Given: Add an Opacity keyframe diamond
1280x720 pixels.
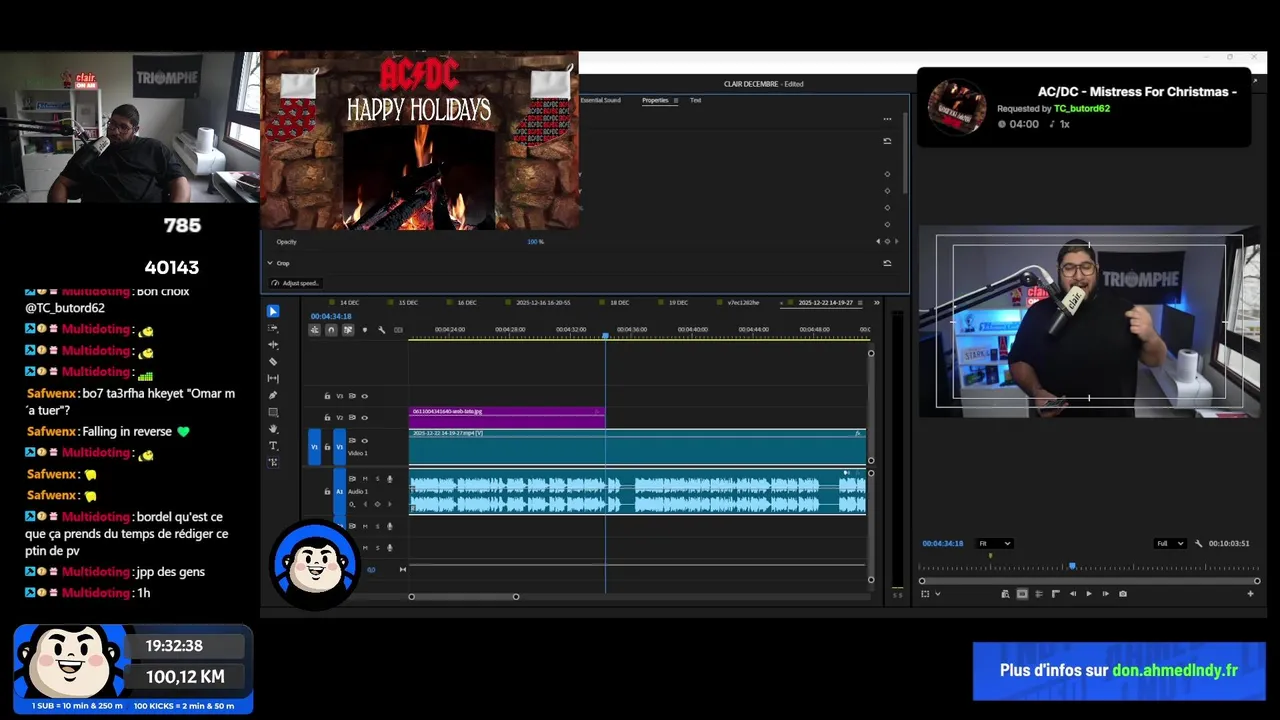Looking at the screenshot, I should (887, 241).
